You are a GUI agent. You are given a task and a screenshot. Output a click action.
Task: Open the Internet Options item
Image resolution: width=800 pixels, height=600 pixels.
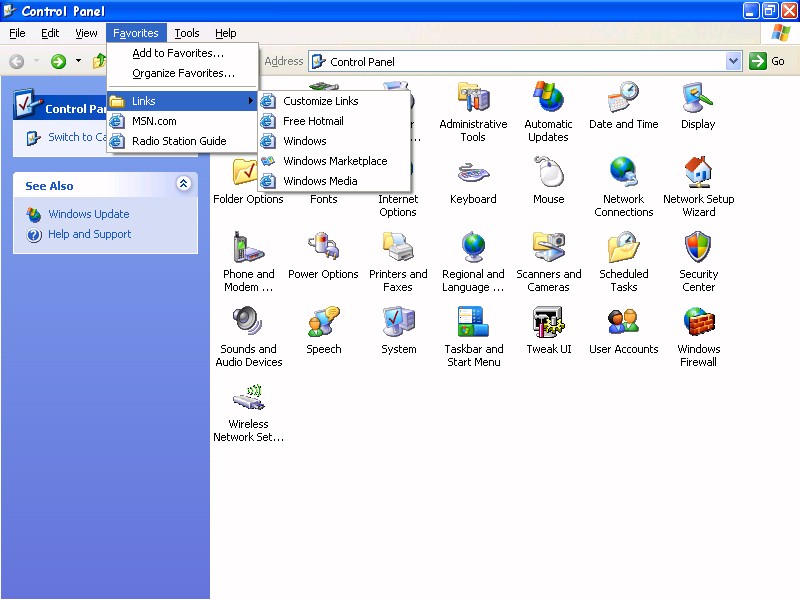pos(398,205)
